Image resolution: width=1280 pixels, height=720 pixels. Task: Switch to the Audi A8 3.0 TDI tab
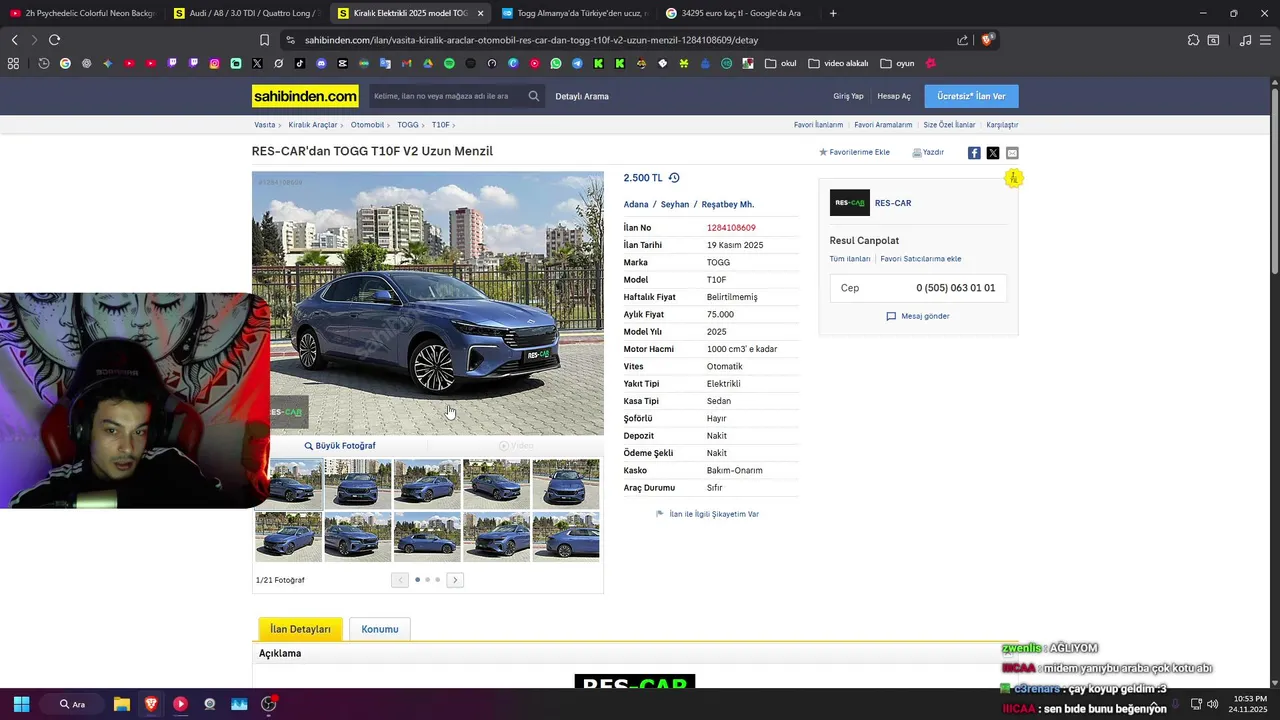[246, 13]
